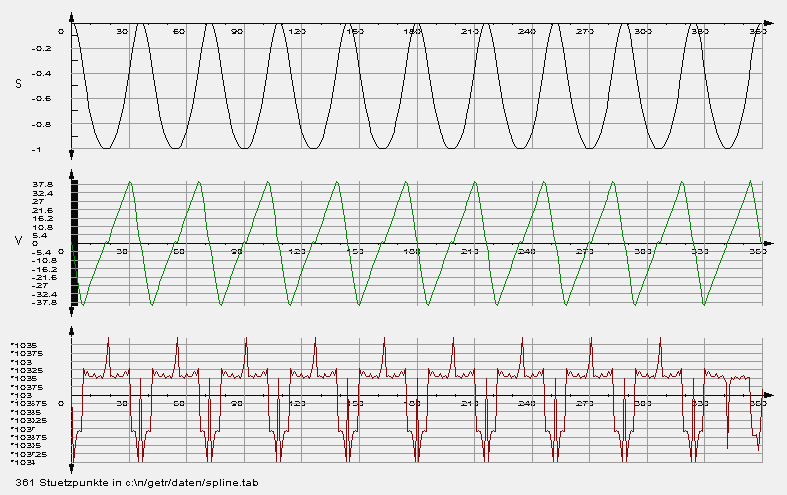
Task: Click the down arrow below the red graph's axis
Action: (72, 466)
